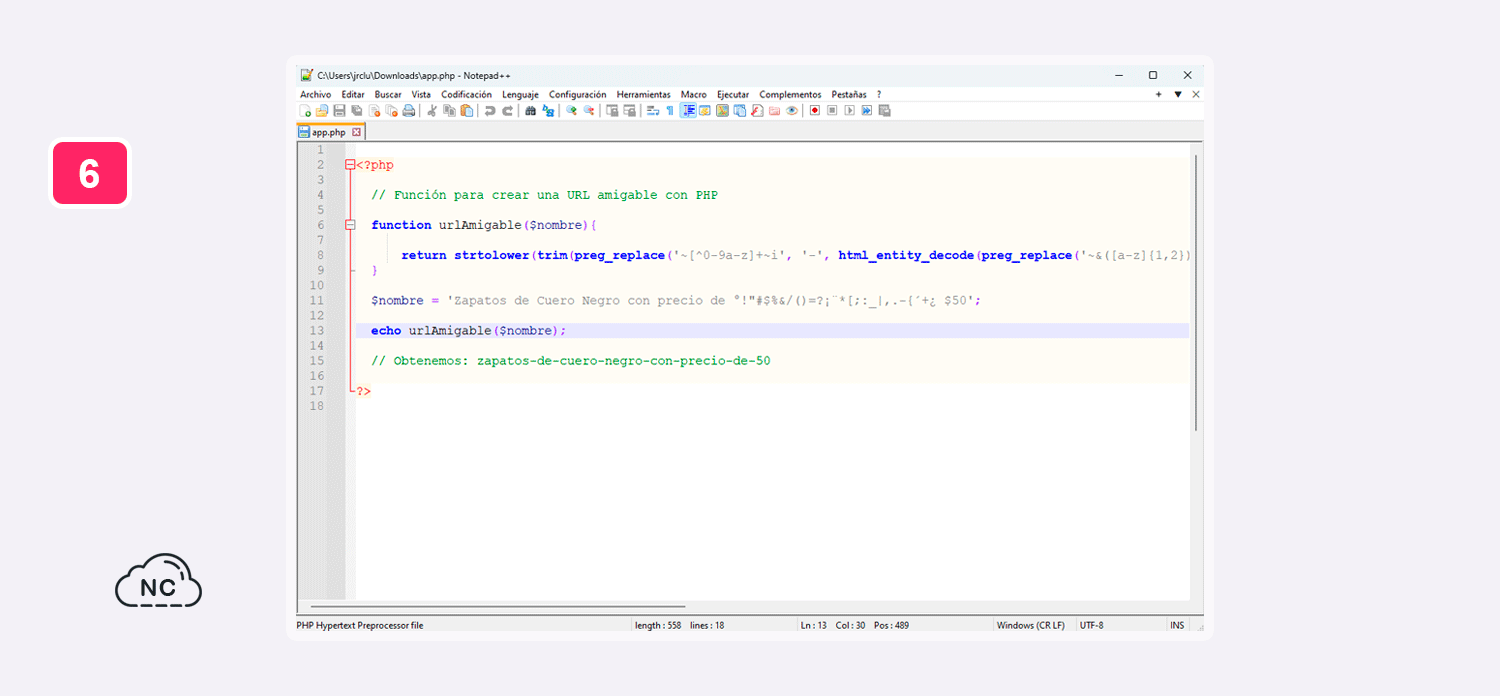The image size is (1500, 696).
Task: Place cursor on echo urlAmigable line
Action: [772, 330]
